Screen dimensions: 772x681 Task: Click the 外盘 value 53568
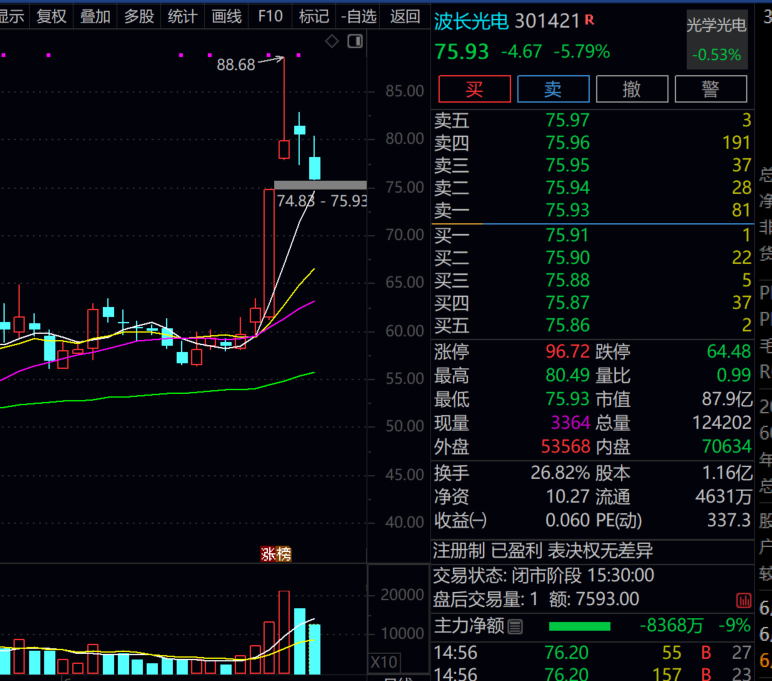(x=565, y=447)
